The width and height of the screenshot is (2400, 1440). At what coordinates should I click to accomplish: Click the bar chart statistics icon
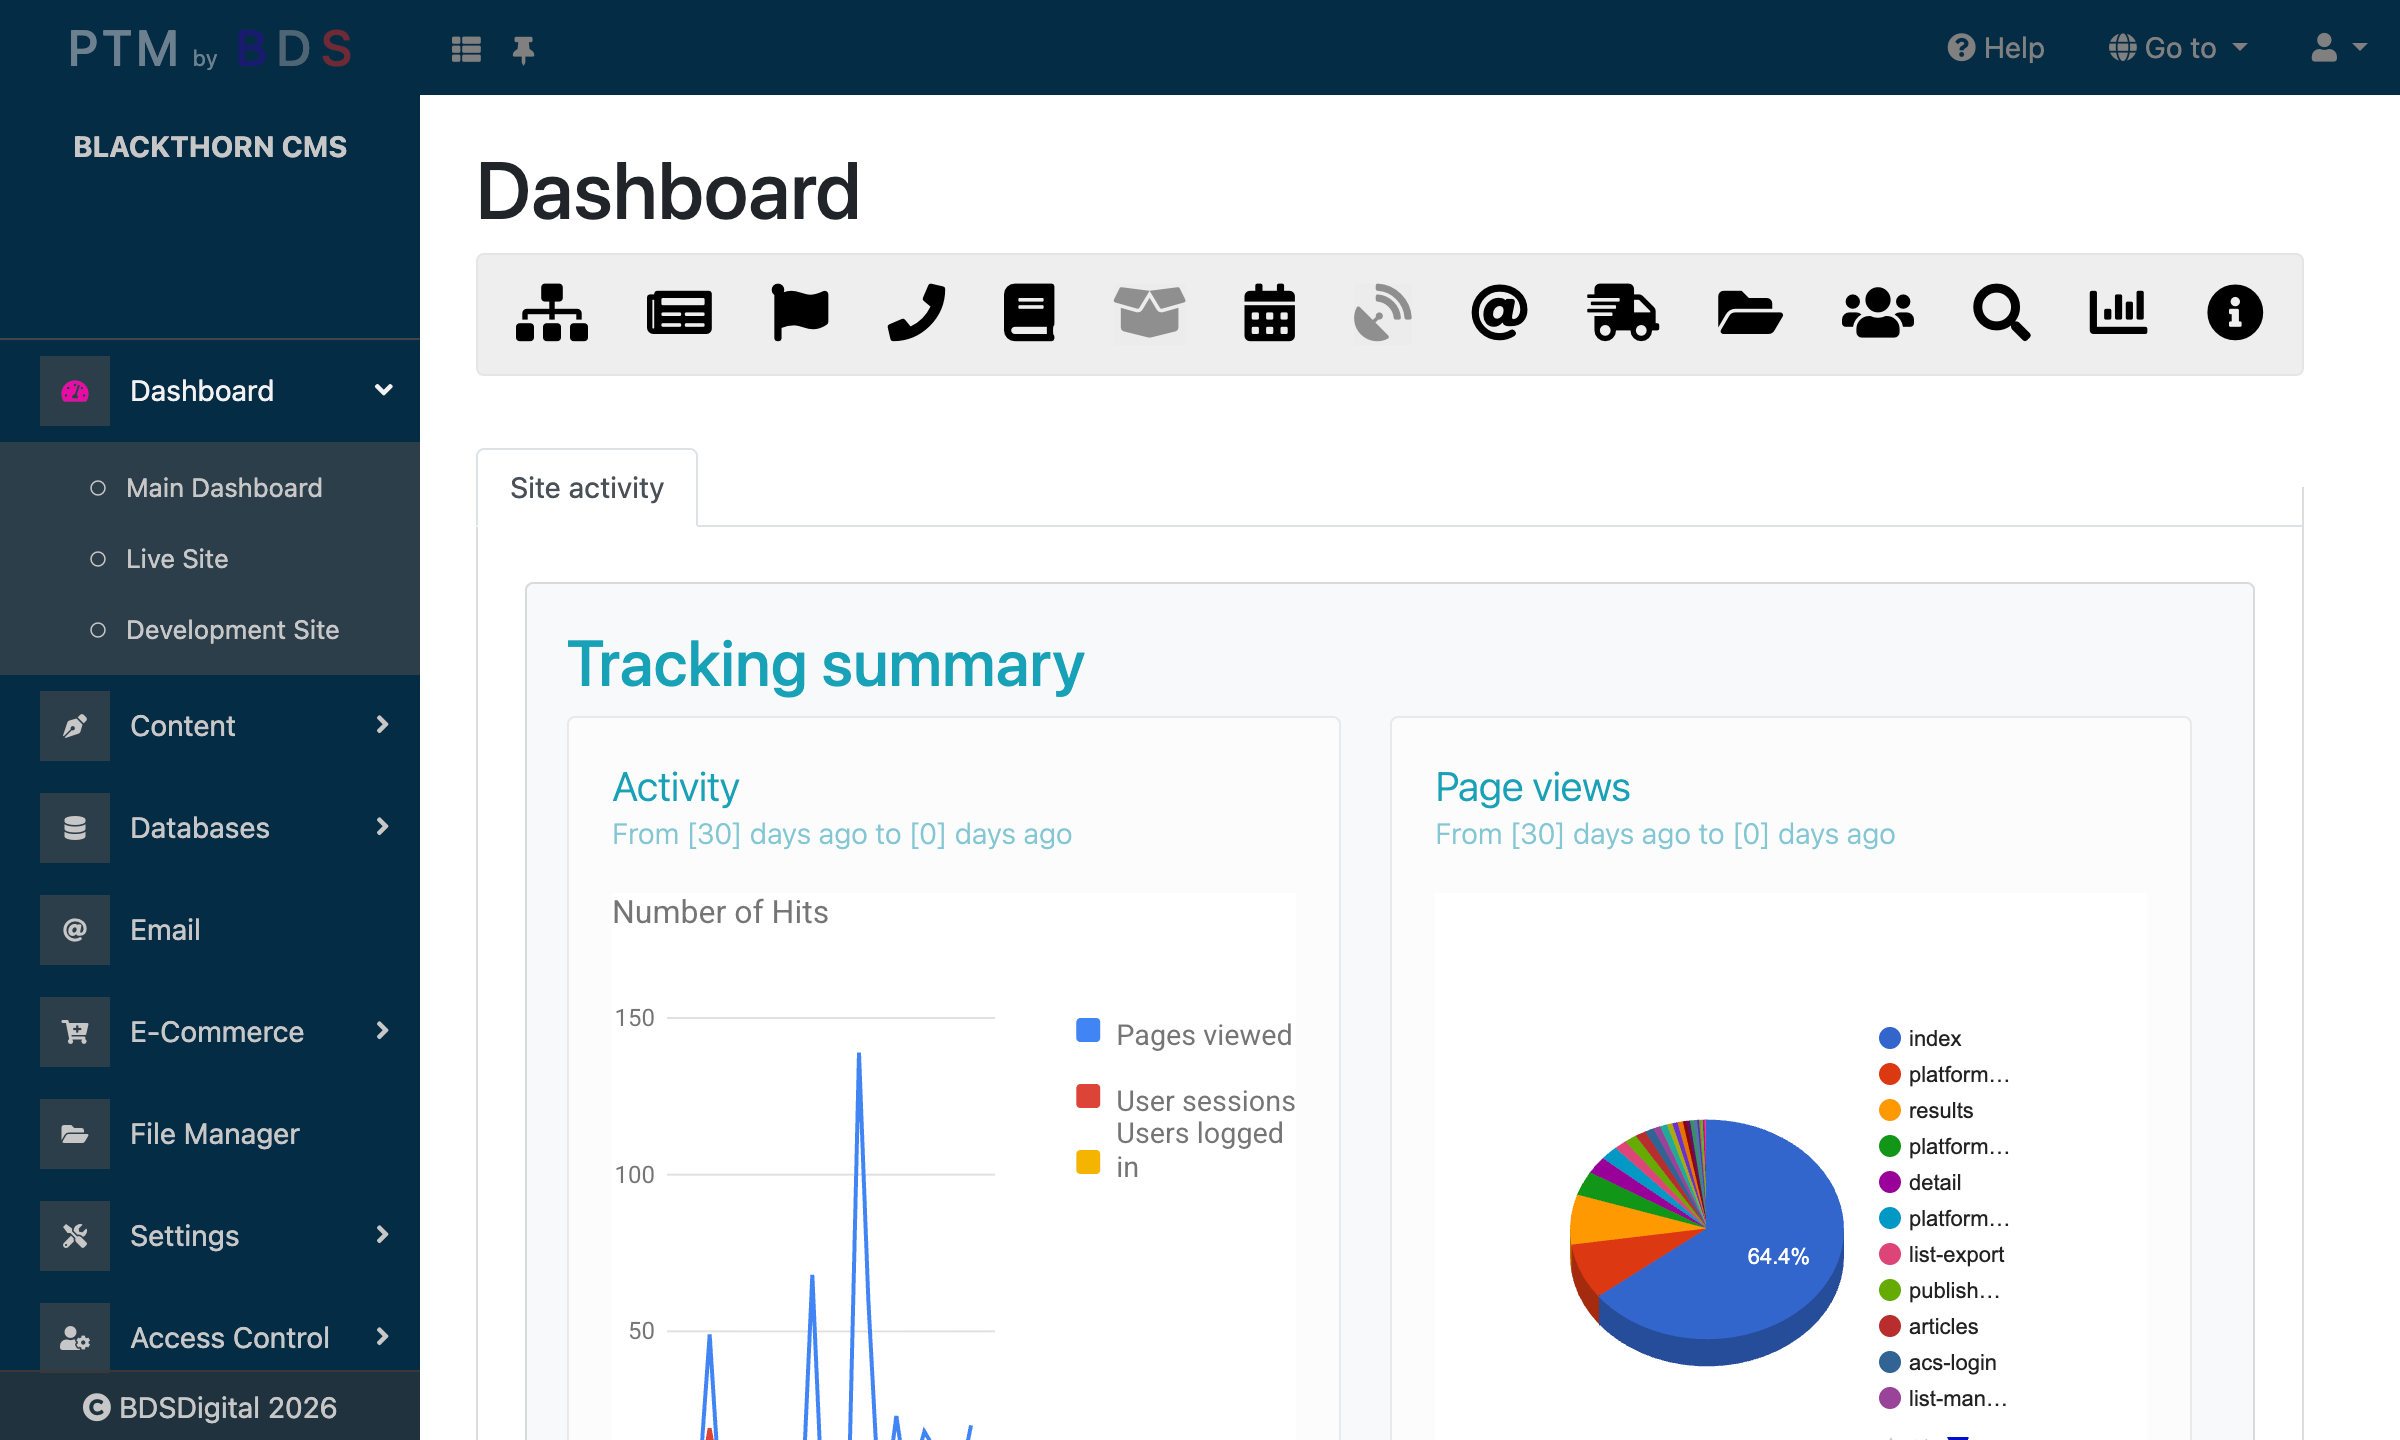pyautogui.click(x=2118, y=313)
